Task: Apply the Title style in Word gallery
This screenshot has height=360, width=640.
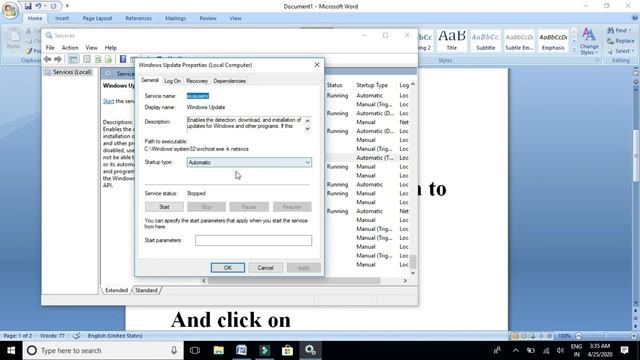Action: point(451,40)
